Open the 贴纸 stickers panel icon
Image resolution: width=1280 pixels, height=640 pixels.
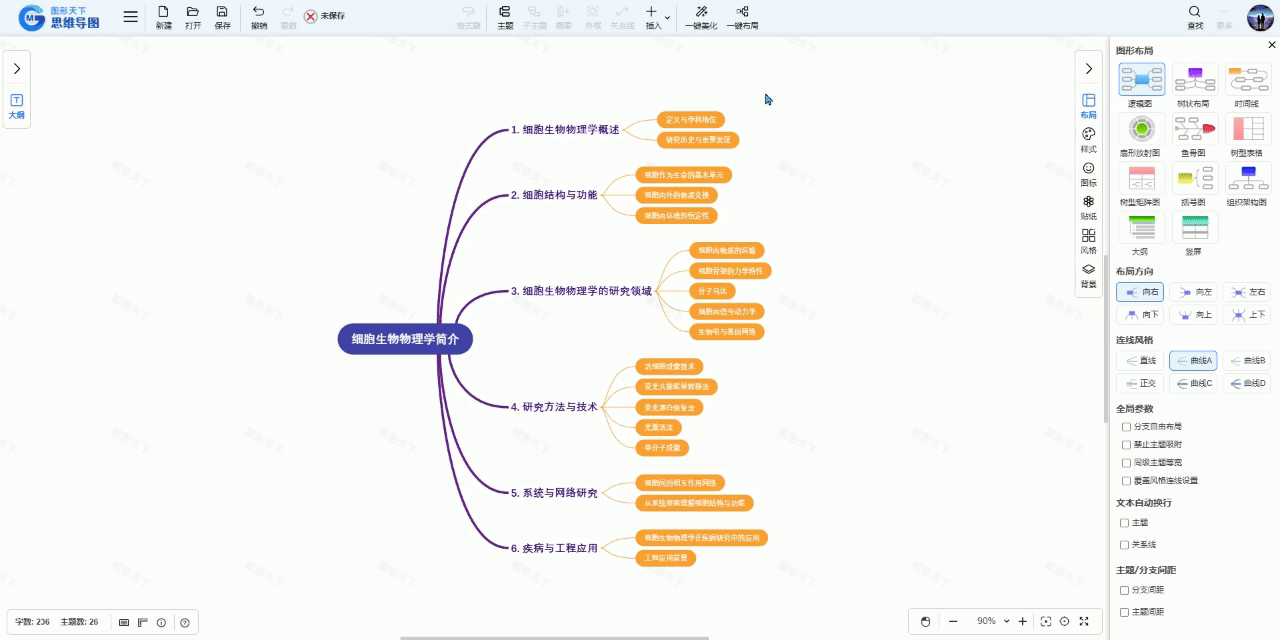click(x=1088, y=202)
